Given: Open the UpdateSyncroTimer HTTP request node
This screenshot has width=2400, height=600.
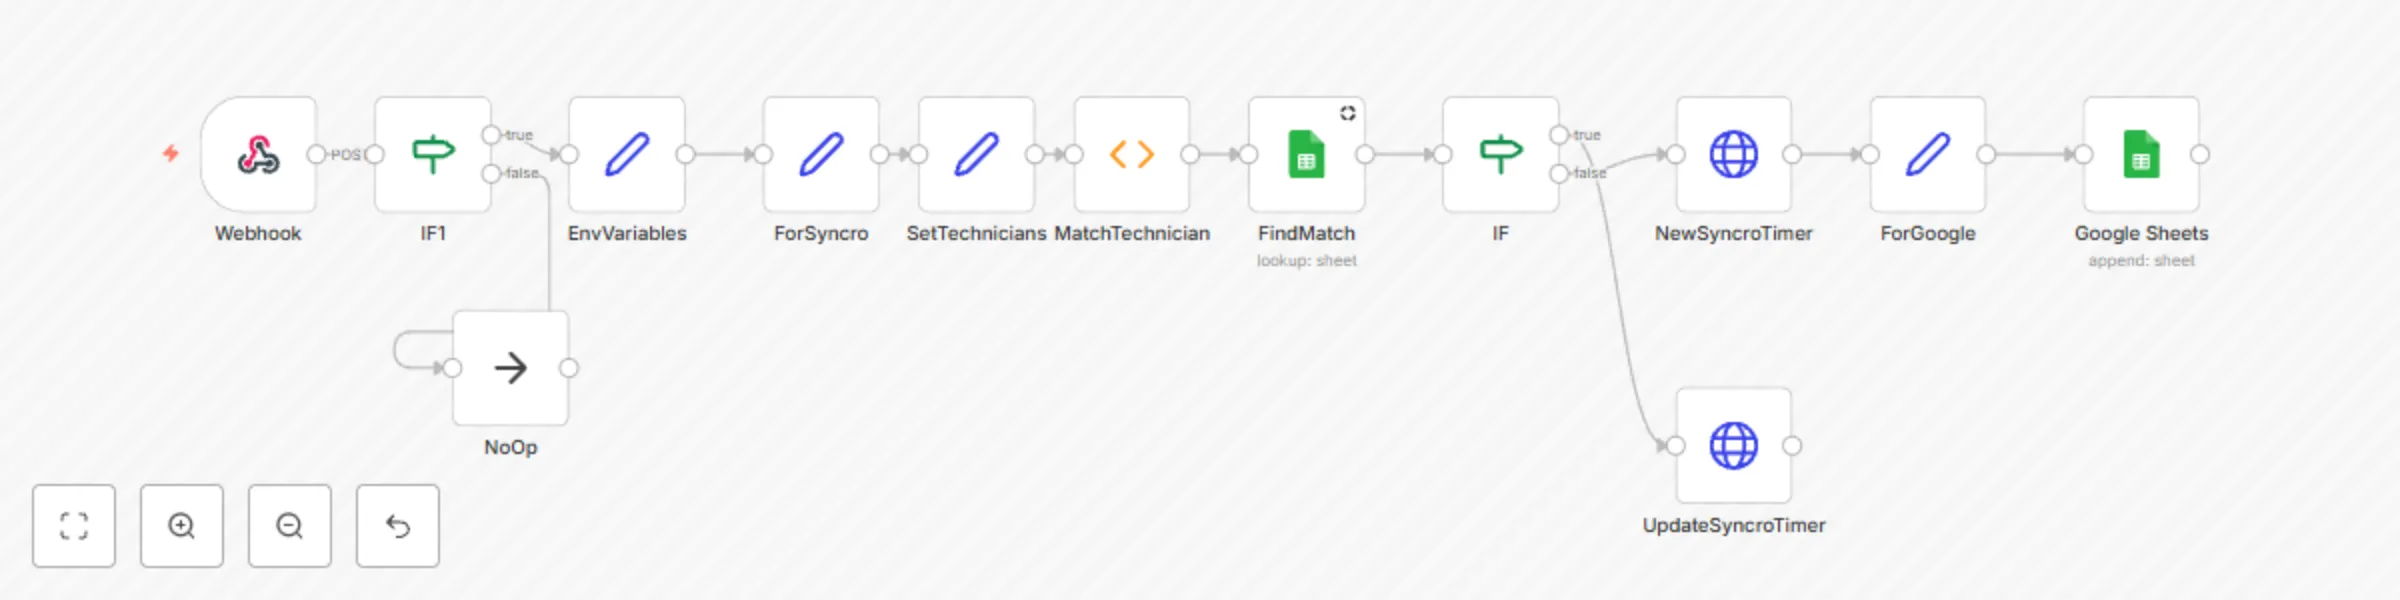Looking at the screenshot, I should coord(1733,447).
